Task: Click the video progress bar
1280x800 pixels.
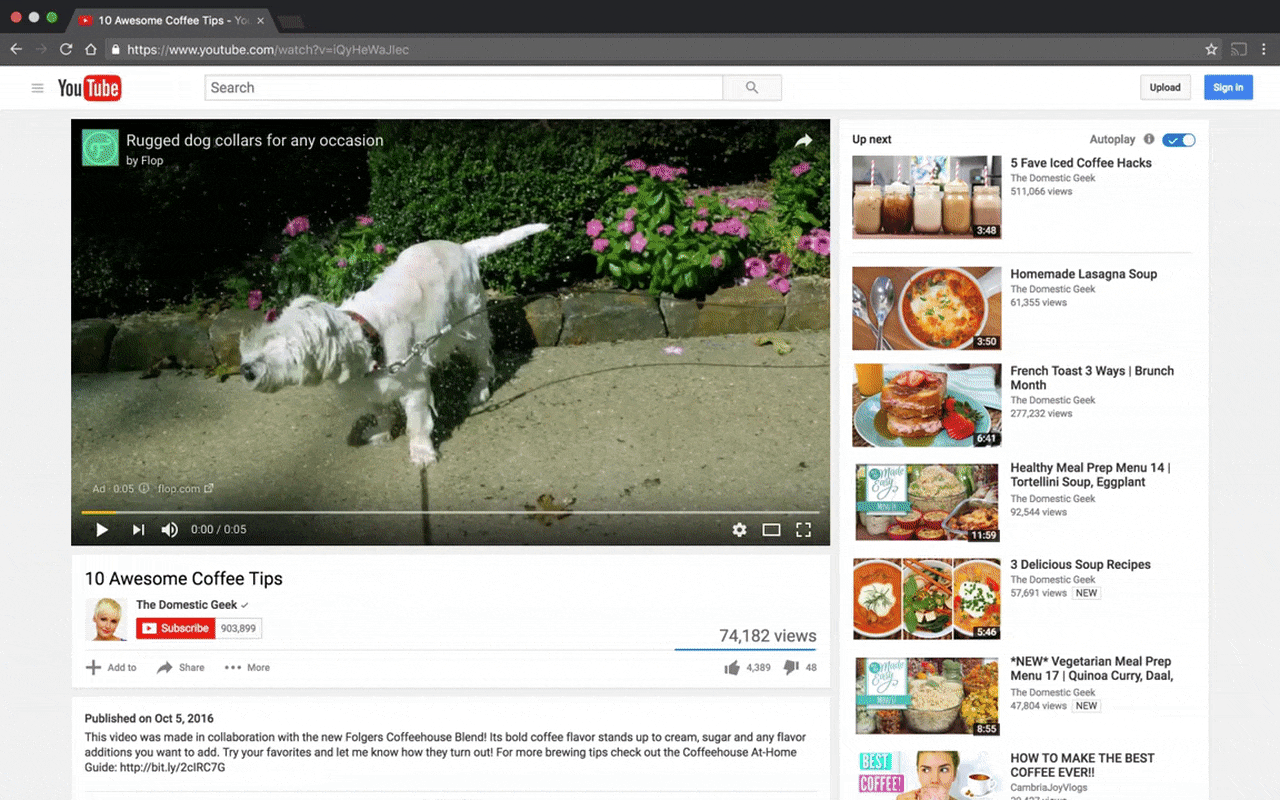Action: 450,512
